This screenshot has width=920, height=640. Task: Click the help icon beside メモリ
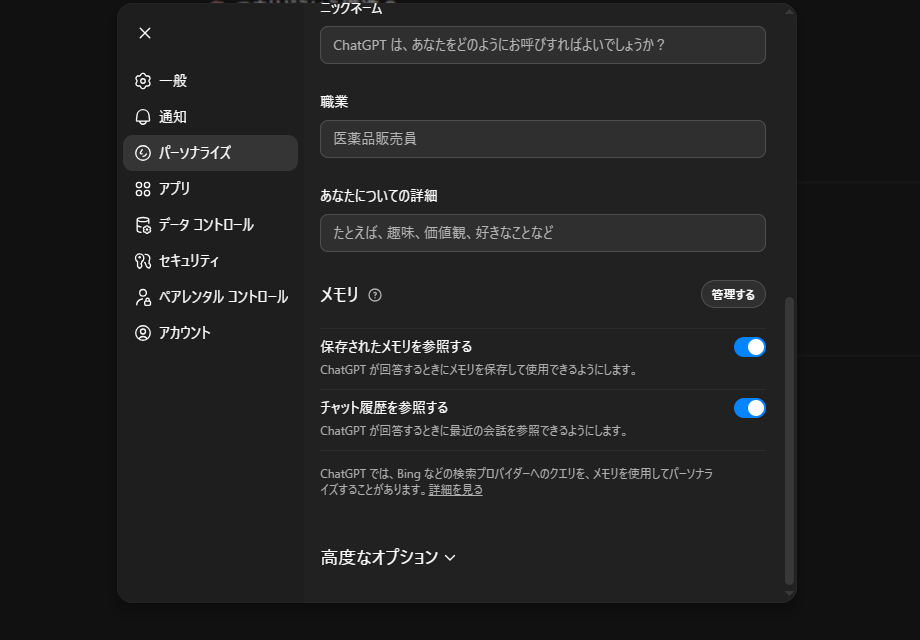coord(375,295)
